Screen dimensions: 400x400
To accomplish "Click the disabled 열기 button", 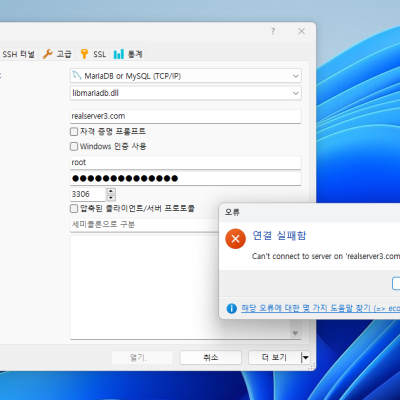I will coord(142,358).
